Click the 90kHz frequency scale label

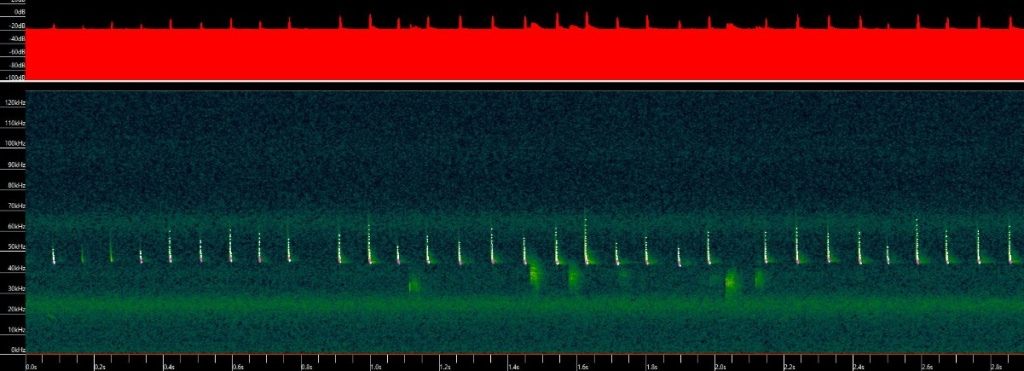[x=15, y=165]
